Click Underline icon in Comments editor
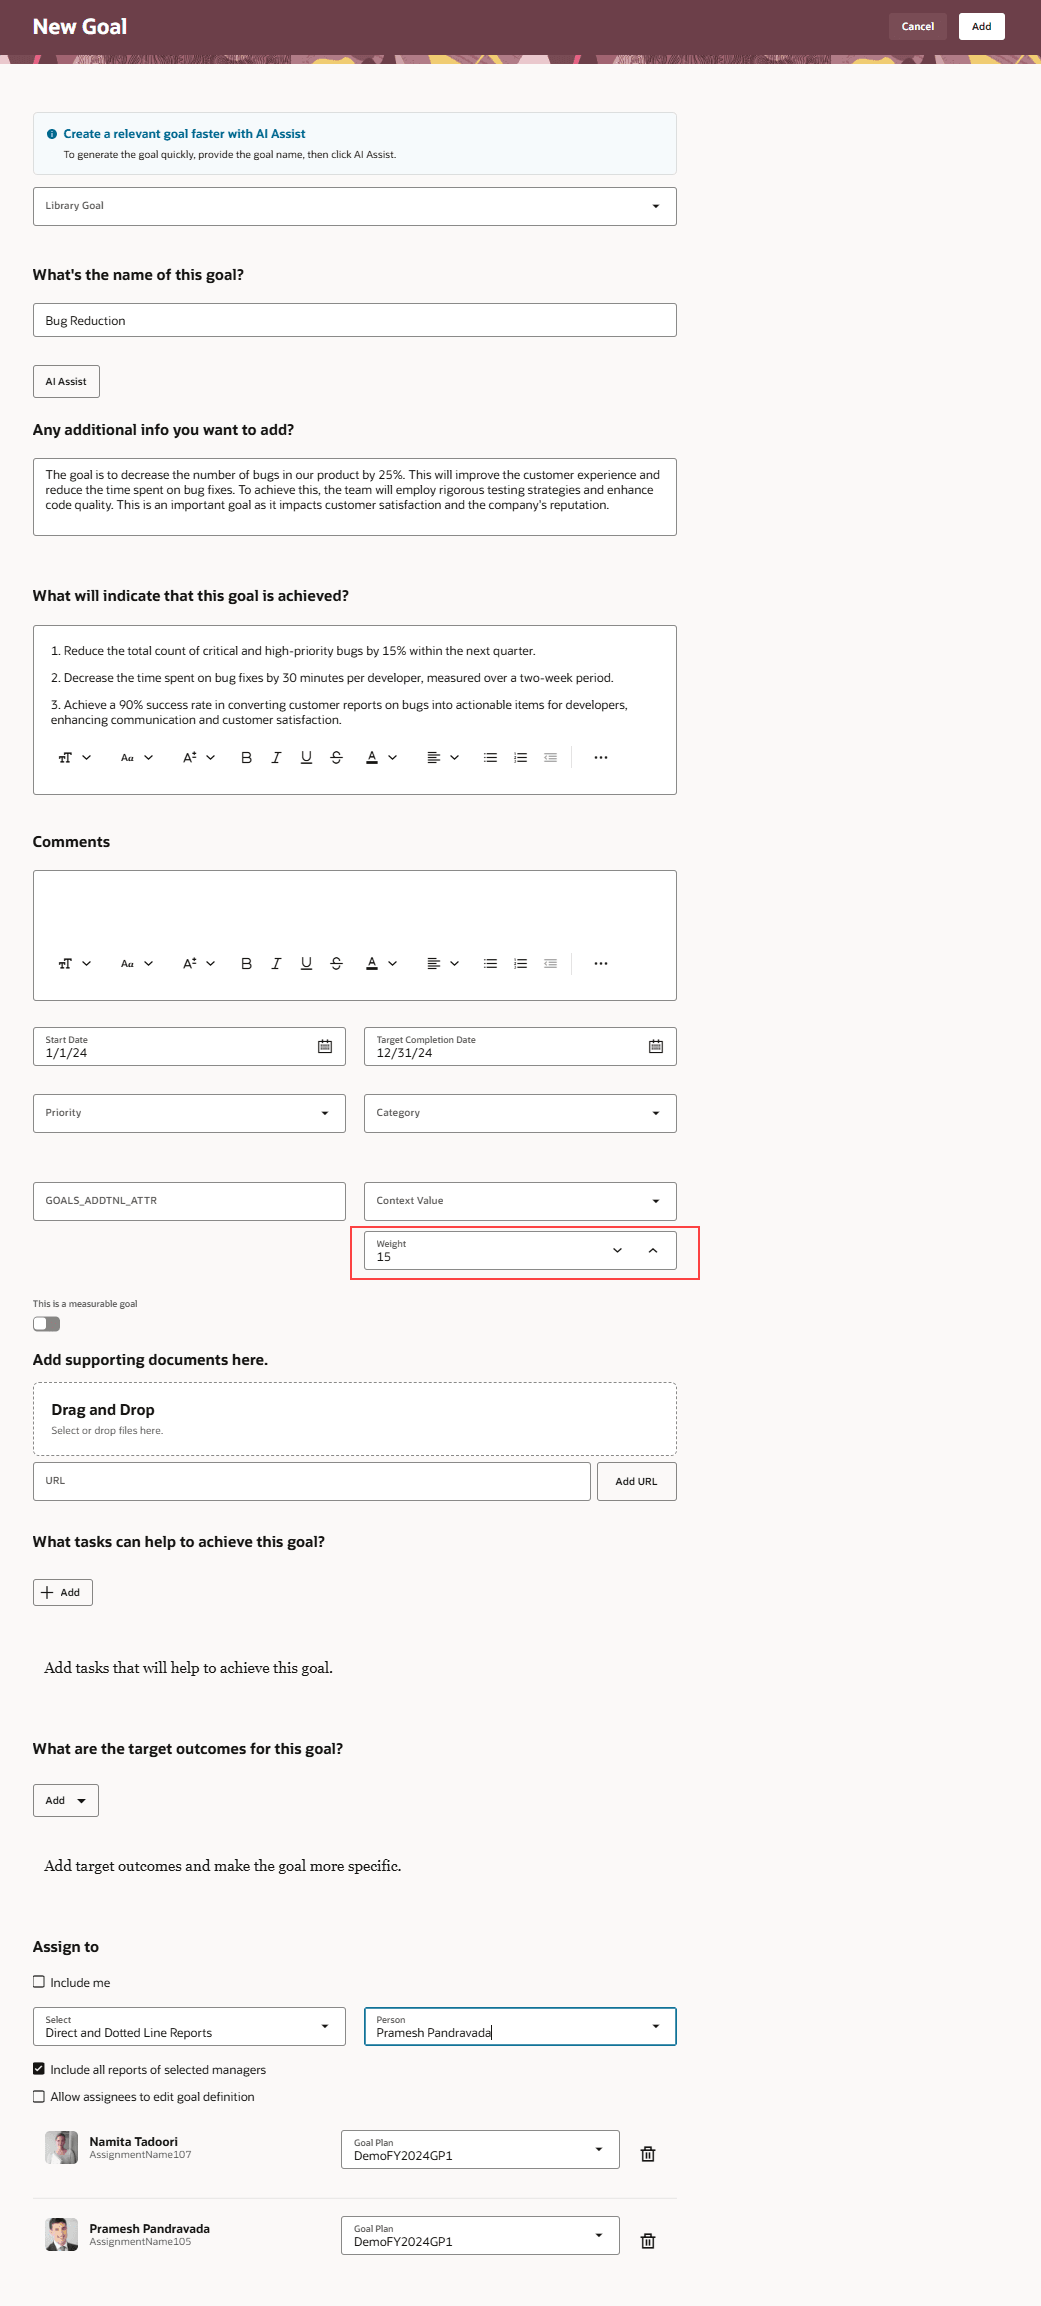The width and height of the screenshot is (1041, 2306). 306,964
